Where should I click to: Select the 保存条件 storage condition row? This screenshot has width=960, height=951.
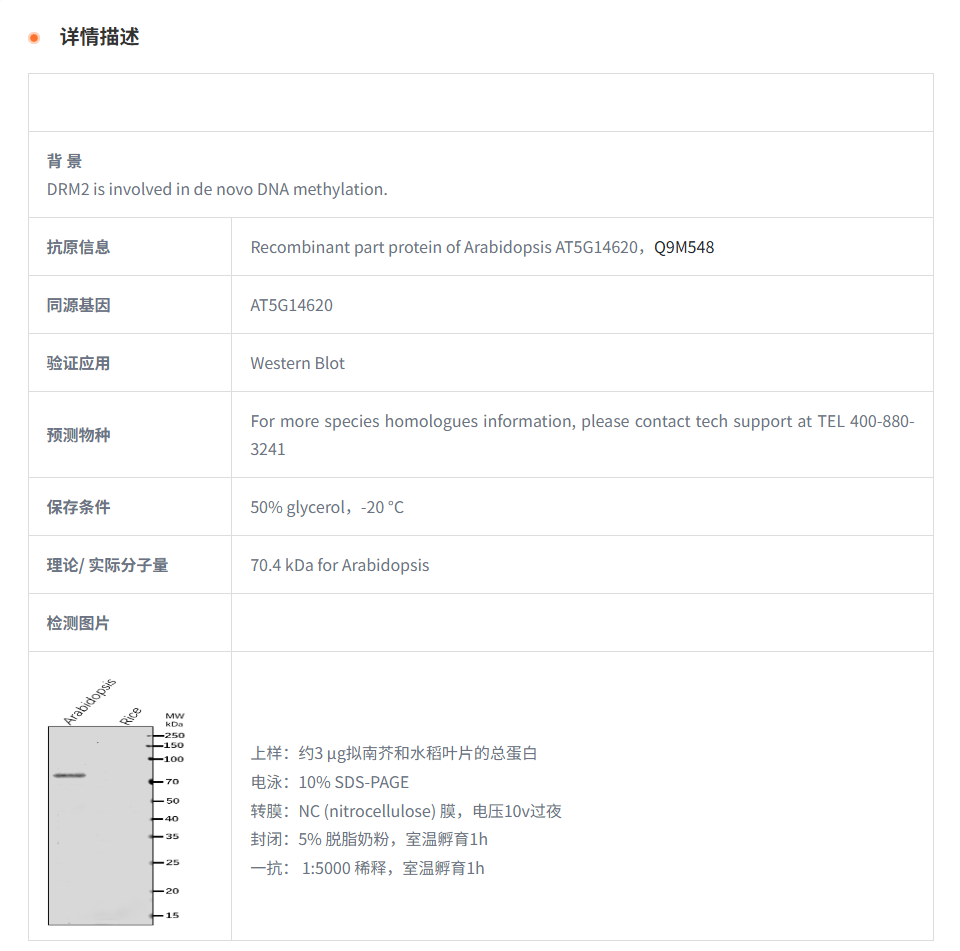point(78,507)
